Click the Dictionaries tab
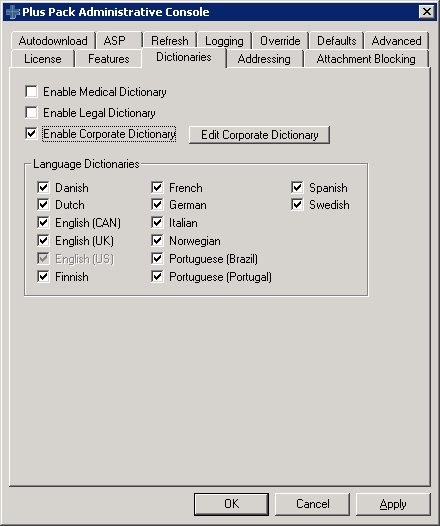 pos(184,57)
